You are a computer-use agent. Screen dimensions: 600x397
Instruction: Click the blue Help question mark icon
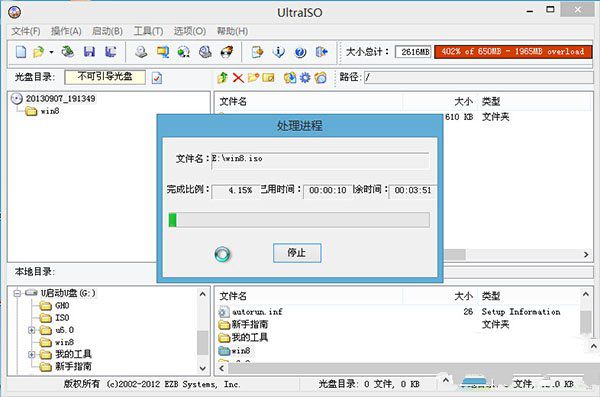point(300,52)
